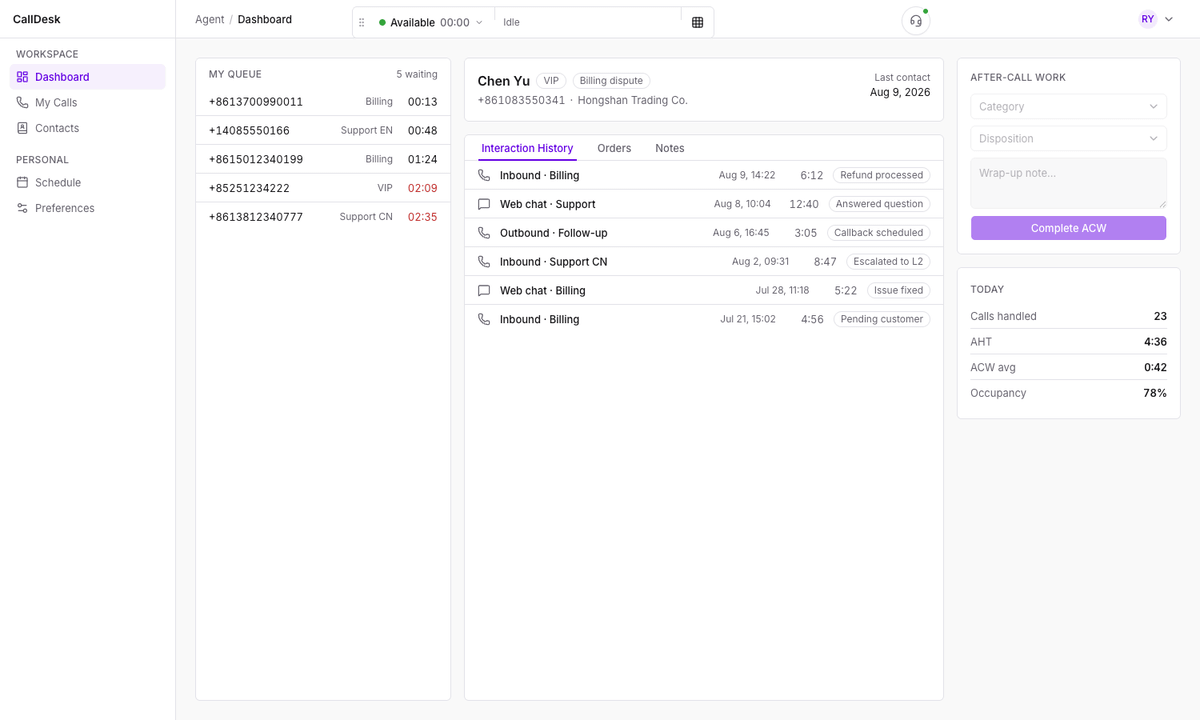Image resolution: width=1200 pixels, height=720 pixels.
Task: Open the Disposition dropdown
Action: pos(1068,139)
